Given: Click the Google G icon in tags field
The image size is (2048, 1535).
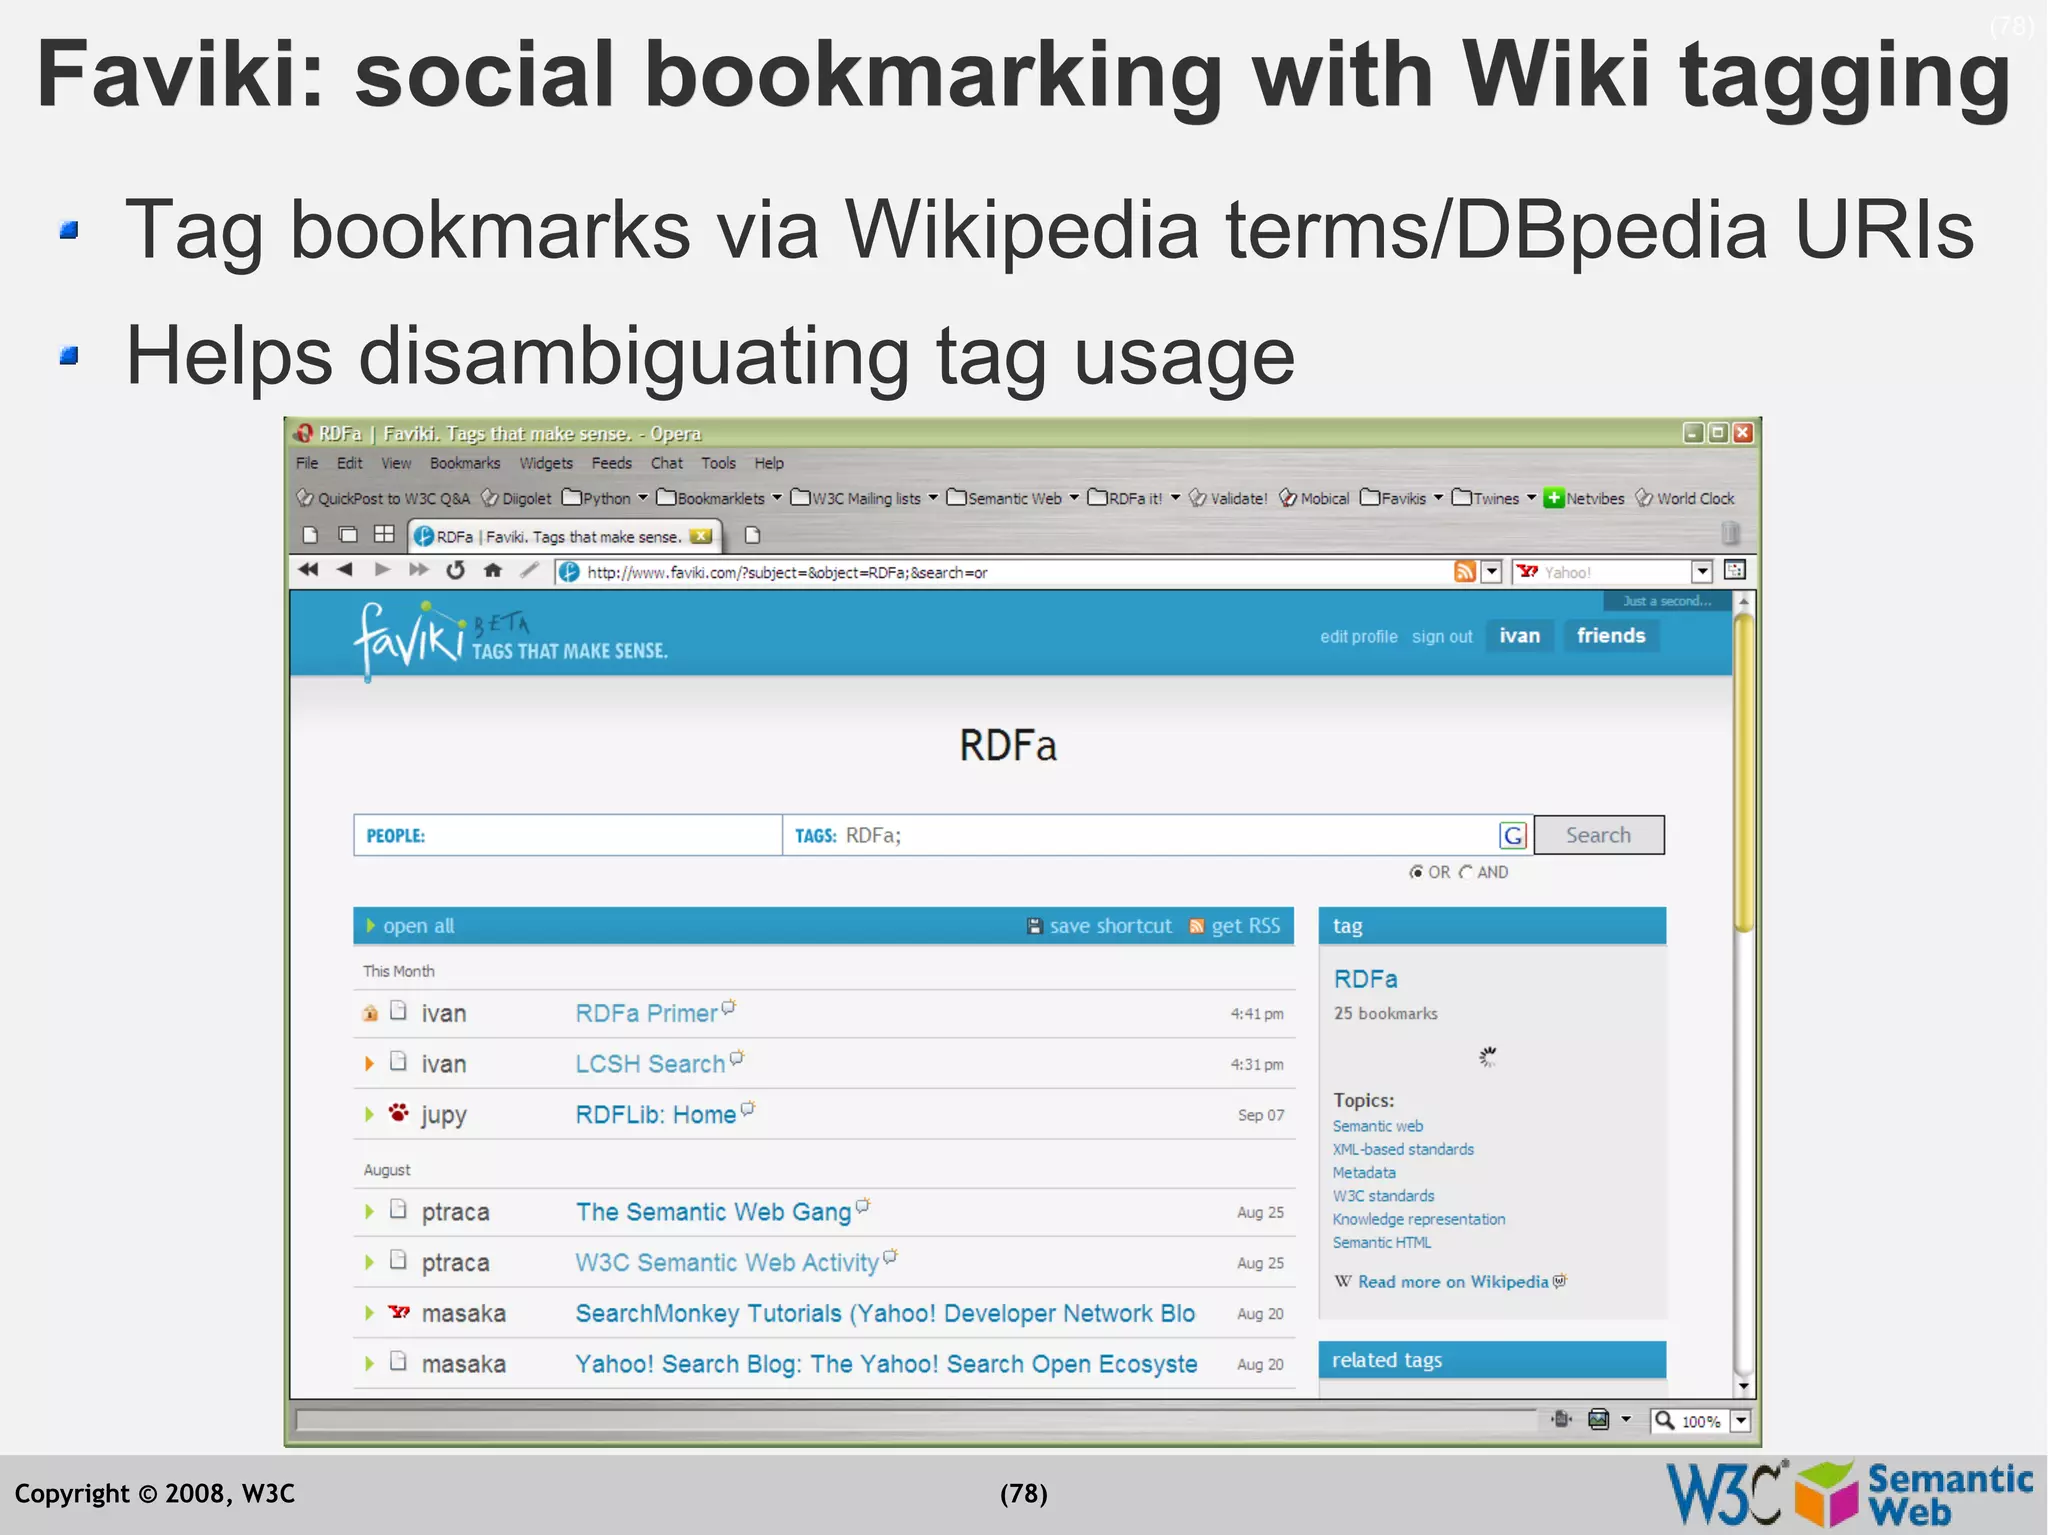Looking at the screenshot, I should coord(1513,835).
